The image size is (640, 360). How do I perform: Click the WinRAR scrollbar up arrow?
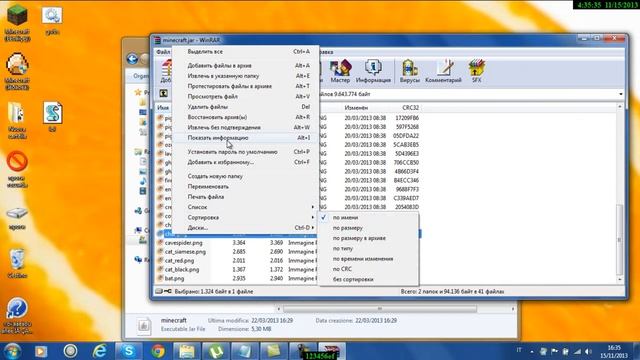(620, 107)
